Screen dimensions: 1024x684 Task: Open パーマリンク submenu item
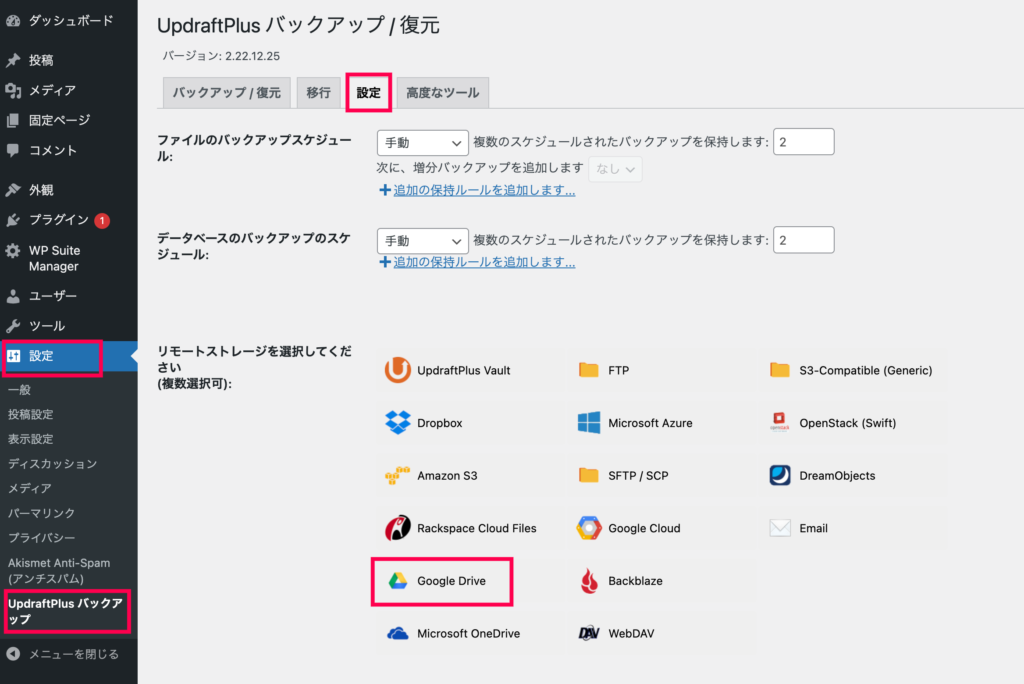(x=41, y=513)
